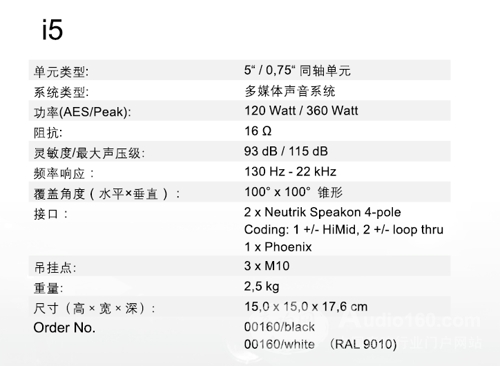The image size is (500, 366).
Task: Click the 5" / 0,75" 同轴单元 value
Action: pyautogui.click(x=297, y=70)
